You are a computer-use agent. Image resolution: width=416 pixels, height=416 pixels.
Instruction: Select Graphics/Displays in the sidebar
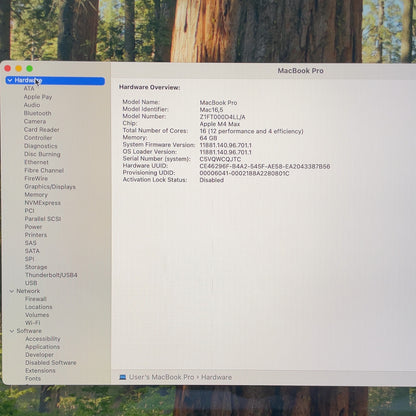(50, 187)
